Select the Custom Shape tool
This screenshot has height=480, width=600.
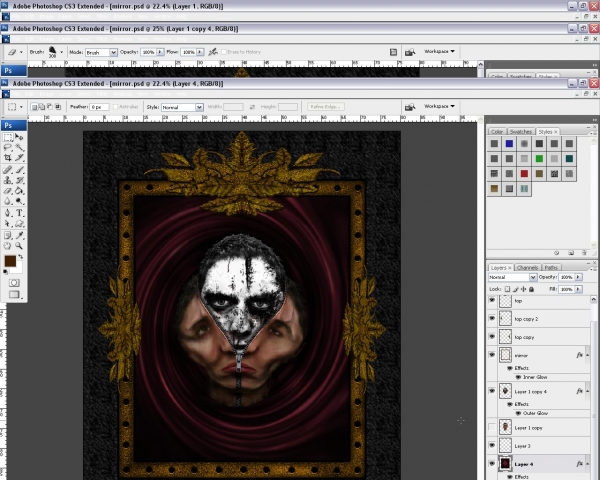tap(19, 224)
